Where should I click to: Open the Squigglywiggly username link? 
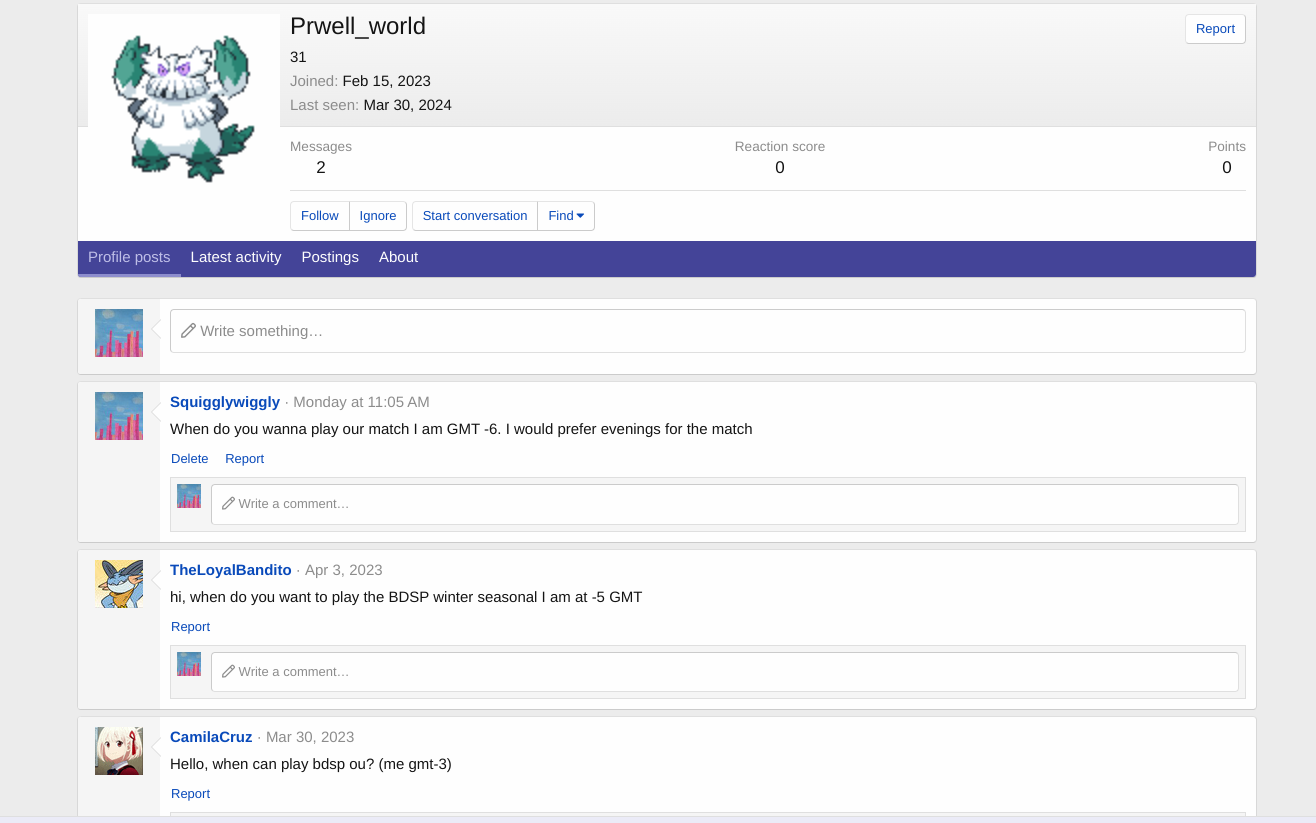(225, 402)
